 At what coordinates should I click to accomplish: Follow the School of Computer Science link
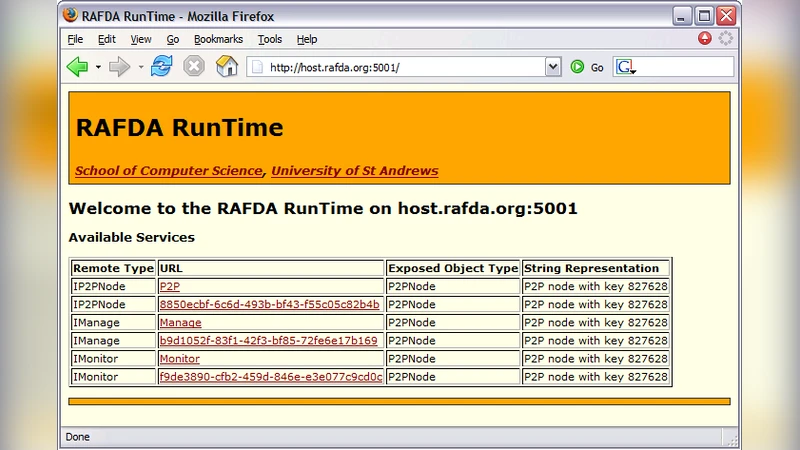pyautogui.click(x=168, y=171)
